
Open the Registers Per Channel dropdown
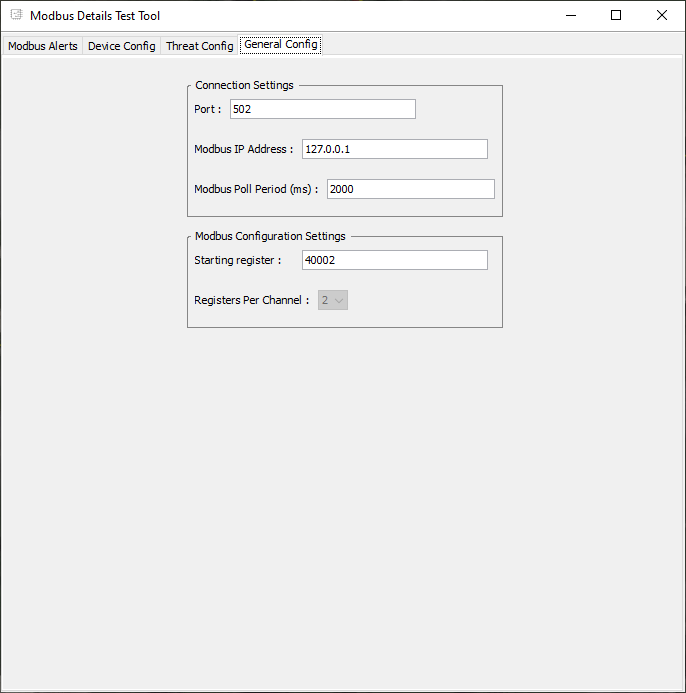pos(333,300)
